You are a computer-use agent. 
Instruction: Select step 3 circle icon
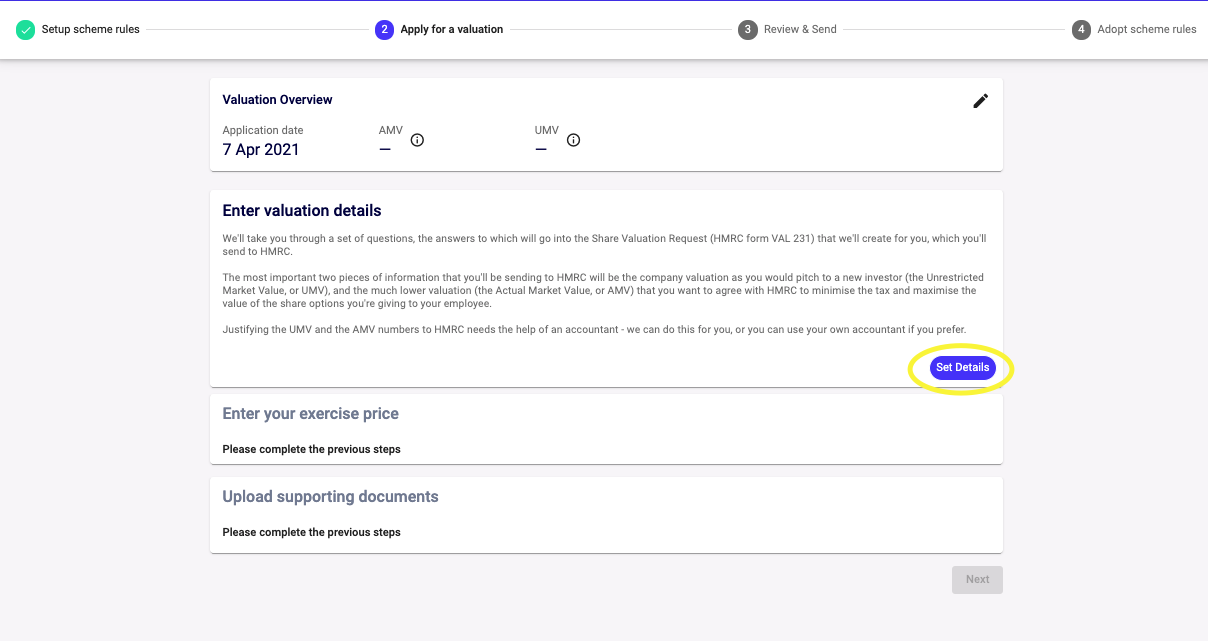pyautogui.click(x=748, y=30)
